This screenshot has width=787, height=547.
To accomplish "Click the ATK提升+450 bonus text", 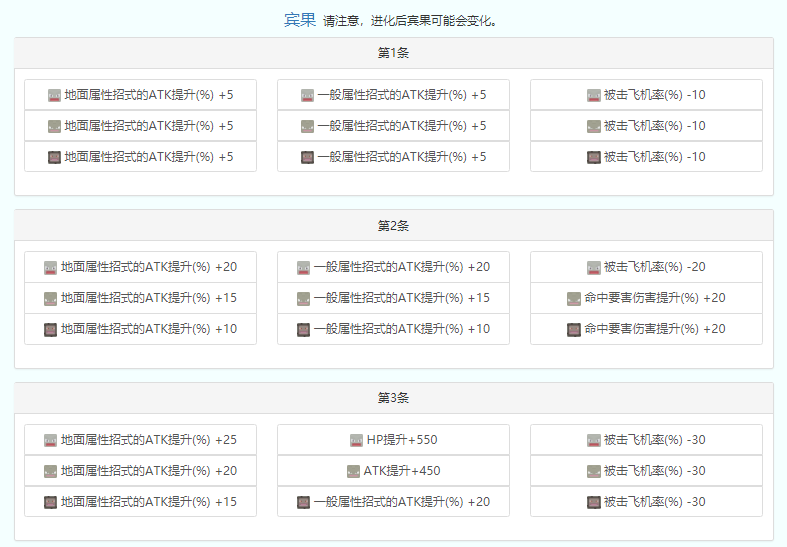I will click(x=401, y=471).
